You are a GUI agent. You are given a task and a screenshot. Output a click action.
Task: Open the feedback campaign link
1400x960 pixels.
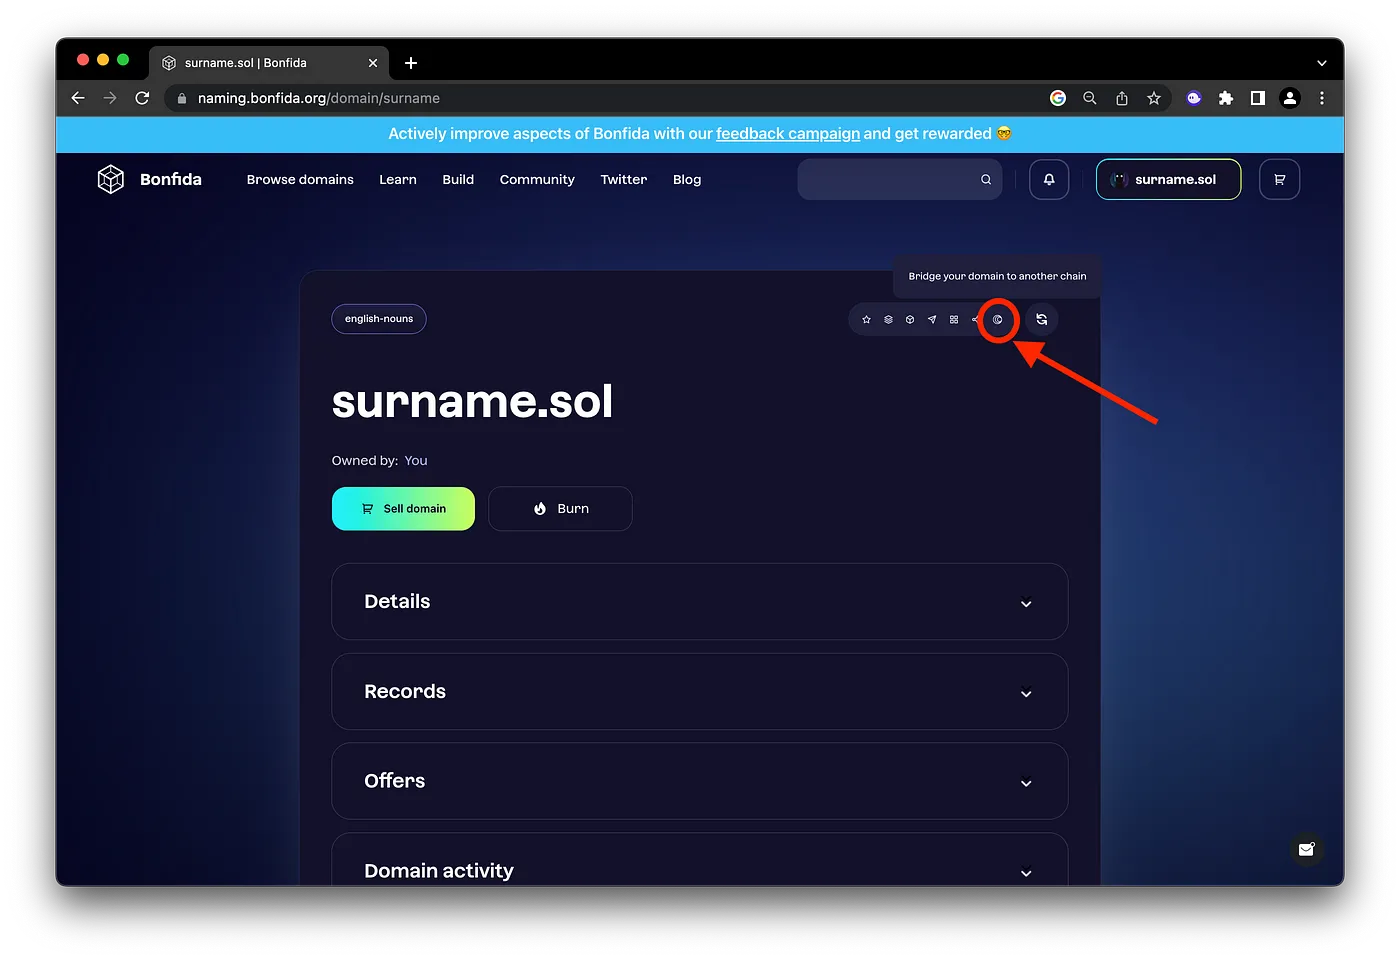pos(788,134)
